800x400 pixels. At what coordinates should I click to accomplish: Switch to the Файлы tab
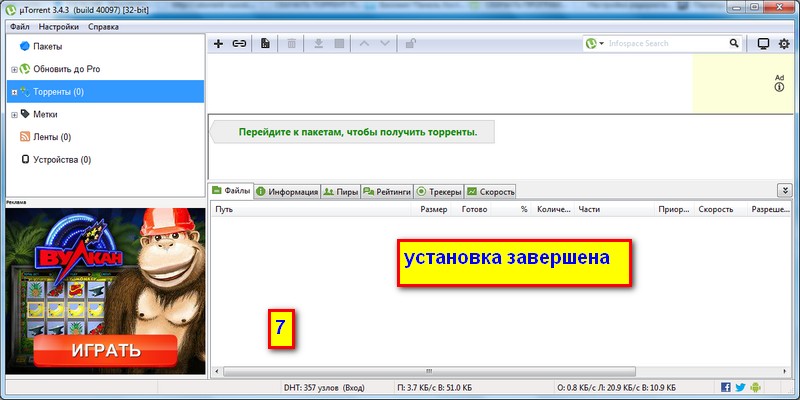[x=231, y=191]
